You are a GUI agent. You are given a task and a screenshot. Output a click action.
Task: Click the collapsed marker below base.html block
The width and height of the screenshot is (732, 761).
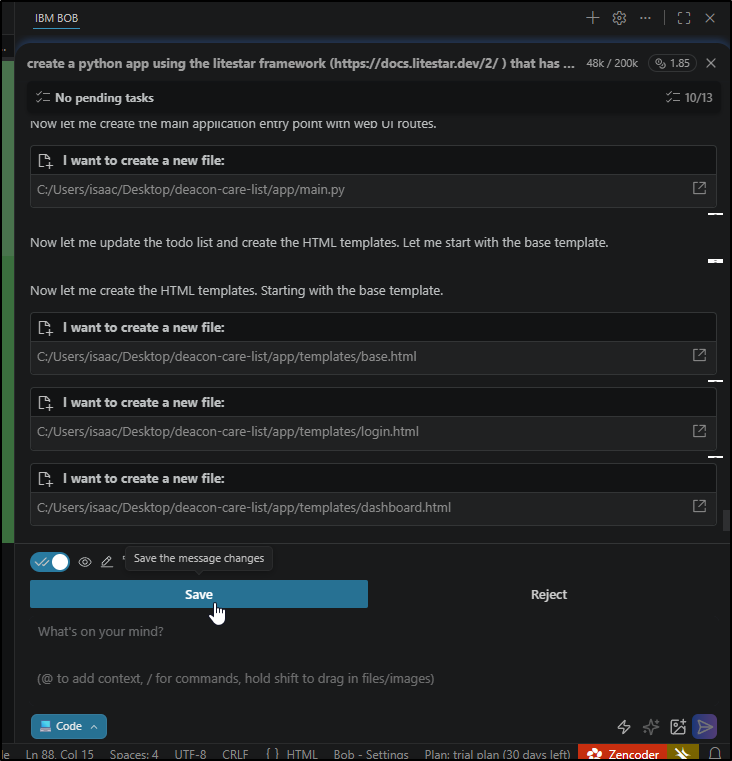[715, 381]
